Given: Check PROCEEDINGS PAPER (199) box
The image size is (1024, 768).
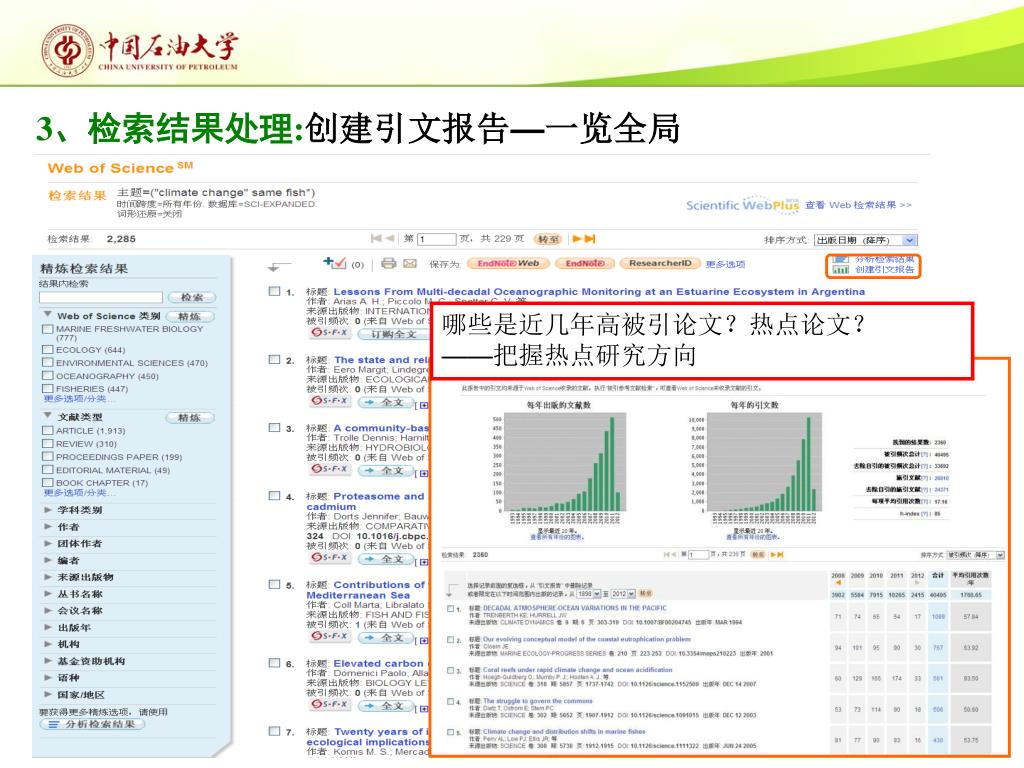Looking at the screenshot, I should point(47,456).
